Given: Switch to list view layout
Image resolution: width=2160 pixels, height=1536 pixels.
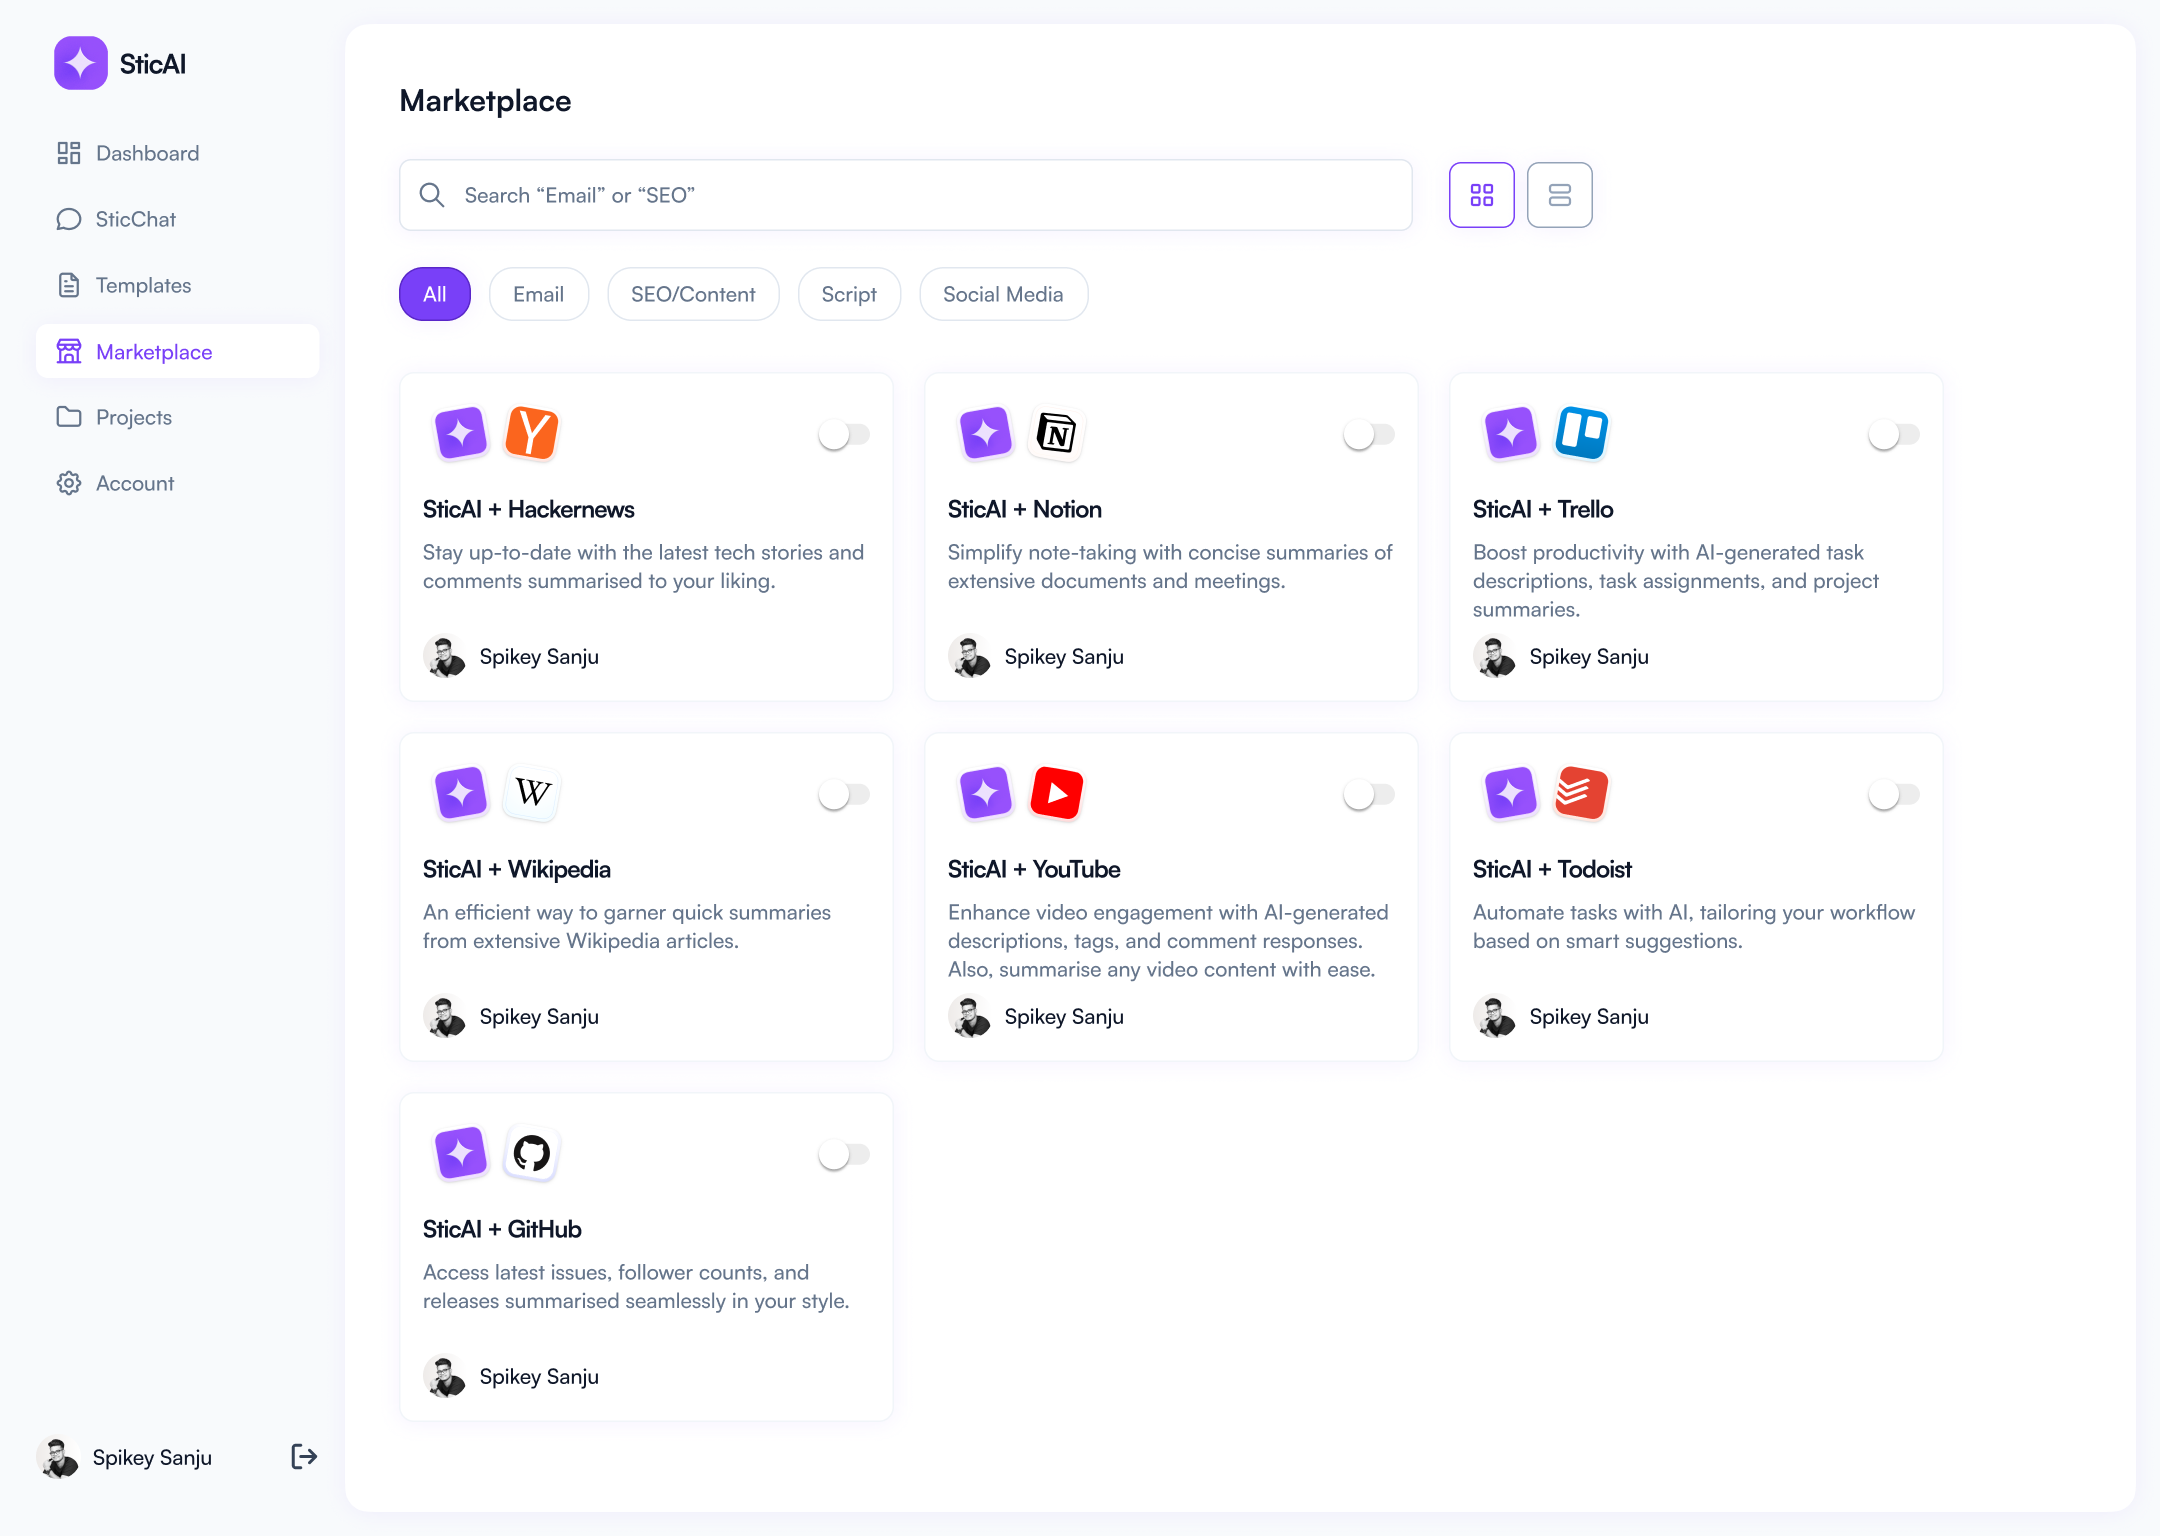Looking at the screenshot, I should (1560, 194).
